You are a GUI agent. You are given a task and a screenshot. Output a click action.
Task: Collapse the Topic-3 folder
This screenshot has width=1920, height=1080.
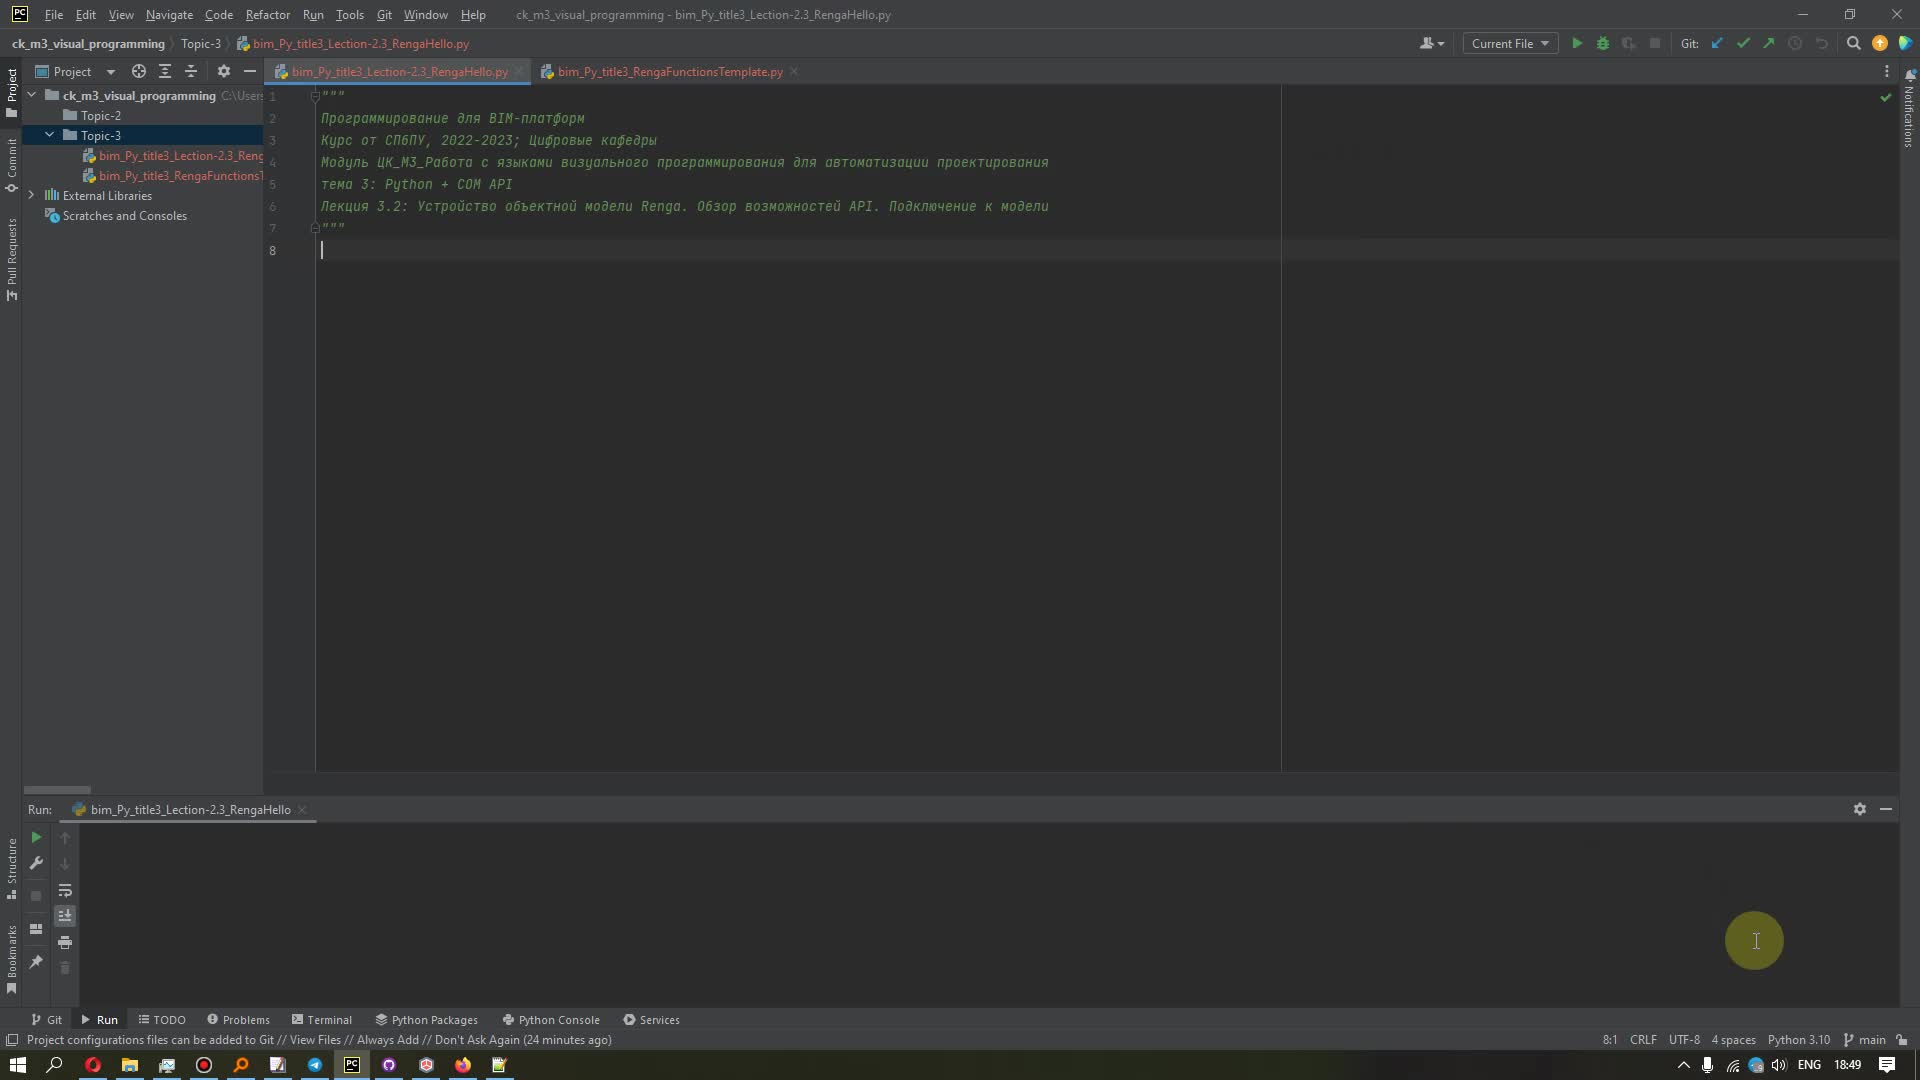point(50,135)
